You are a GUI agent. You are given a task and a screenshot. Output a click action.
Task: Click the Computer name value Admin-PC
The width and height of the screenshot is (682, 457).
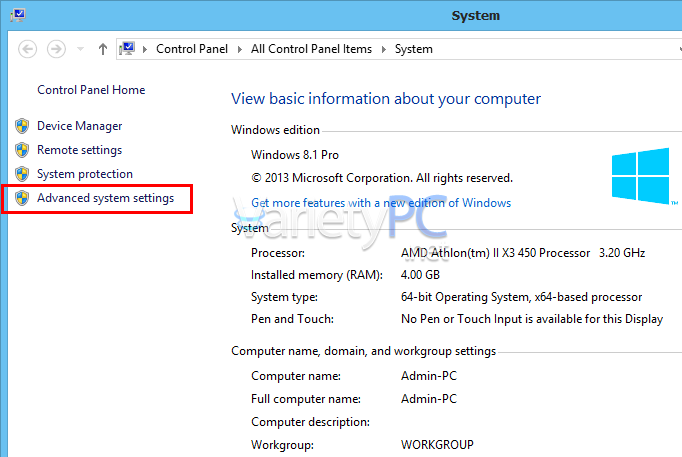429,376
